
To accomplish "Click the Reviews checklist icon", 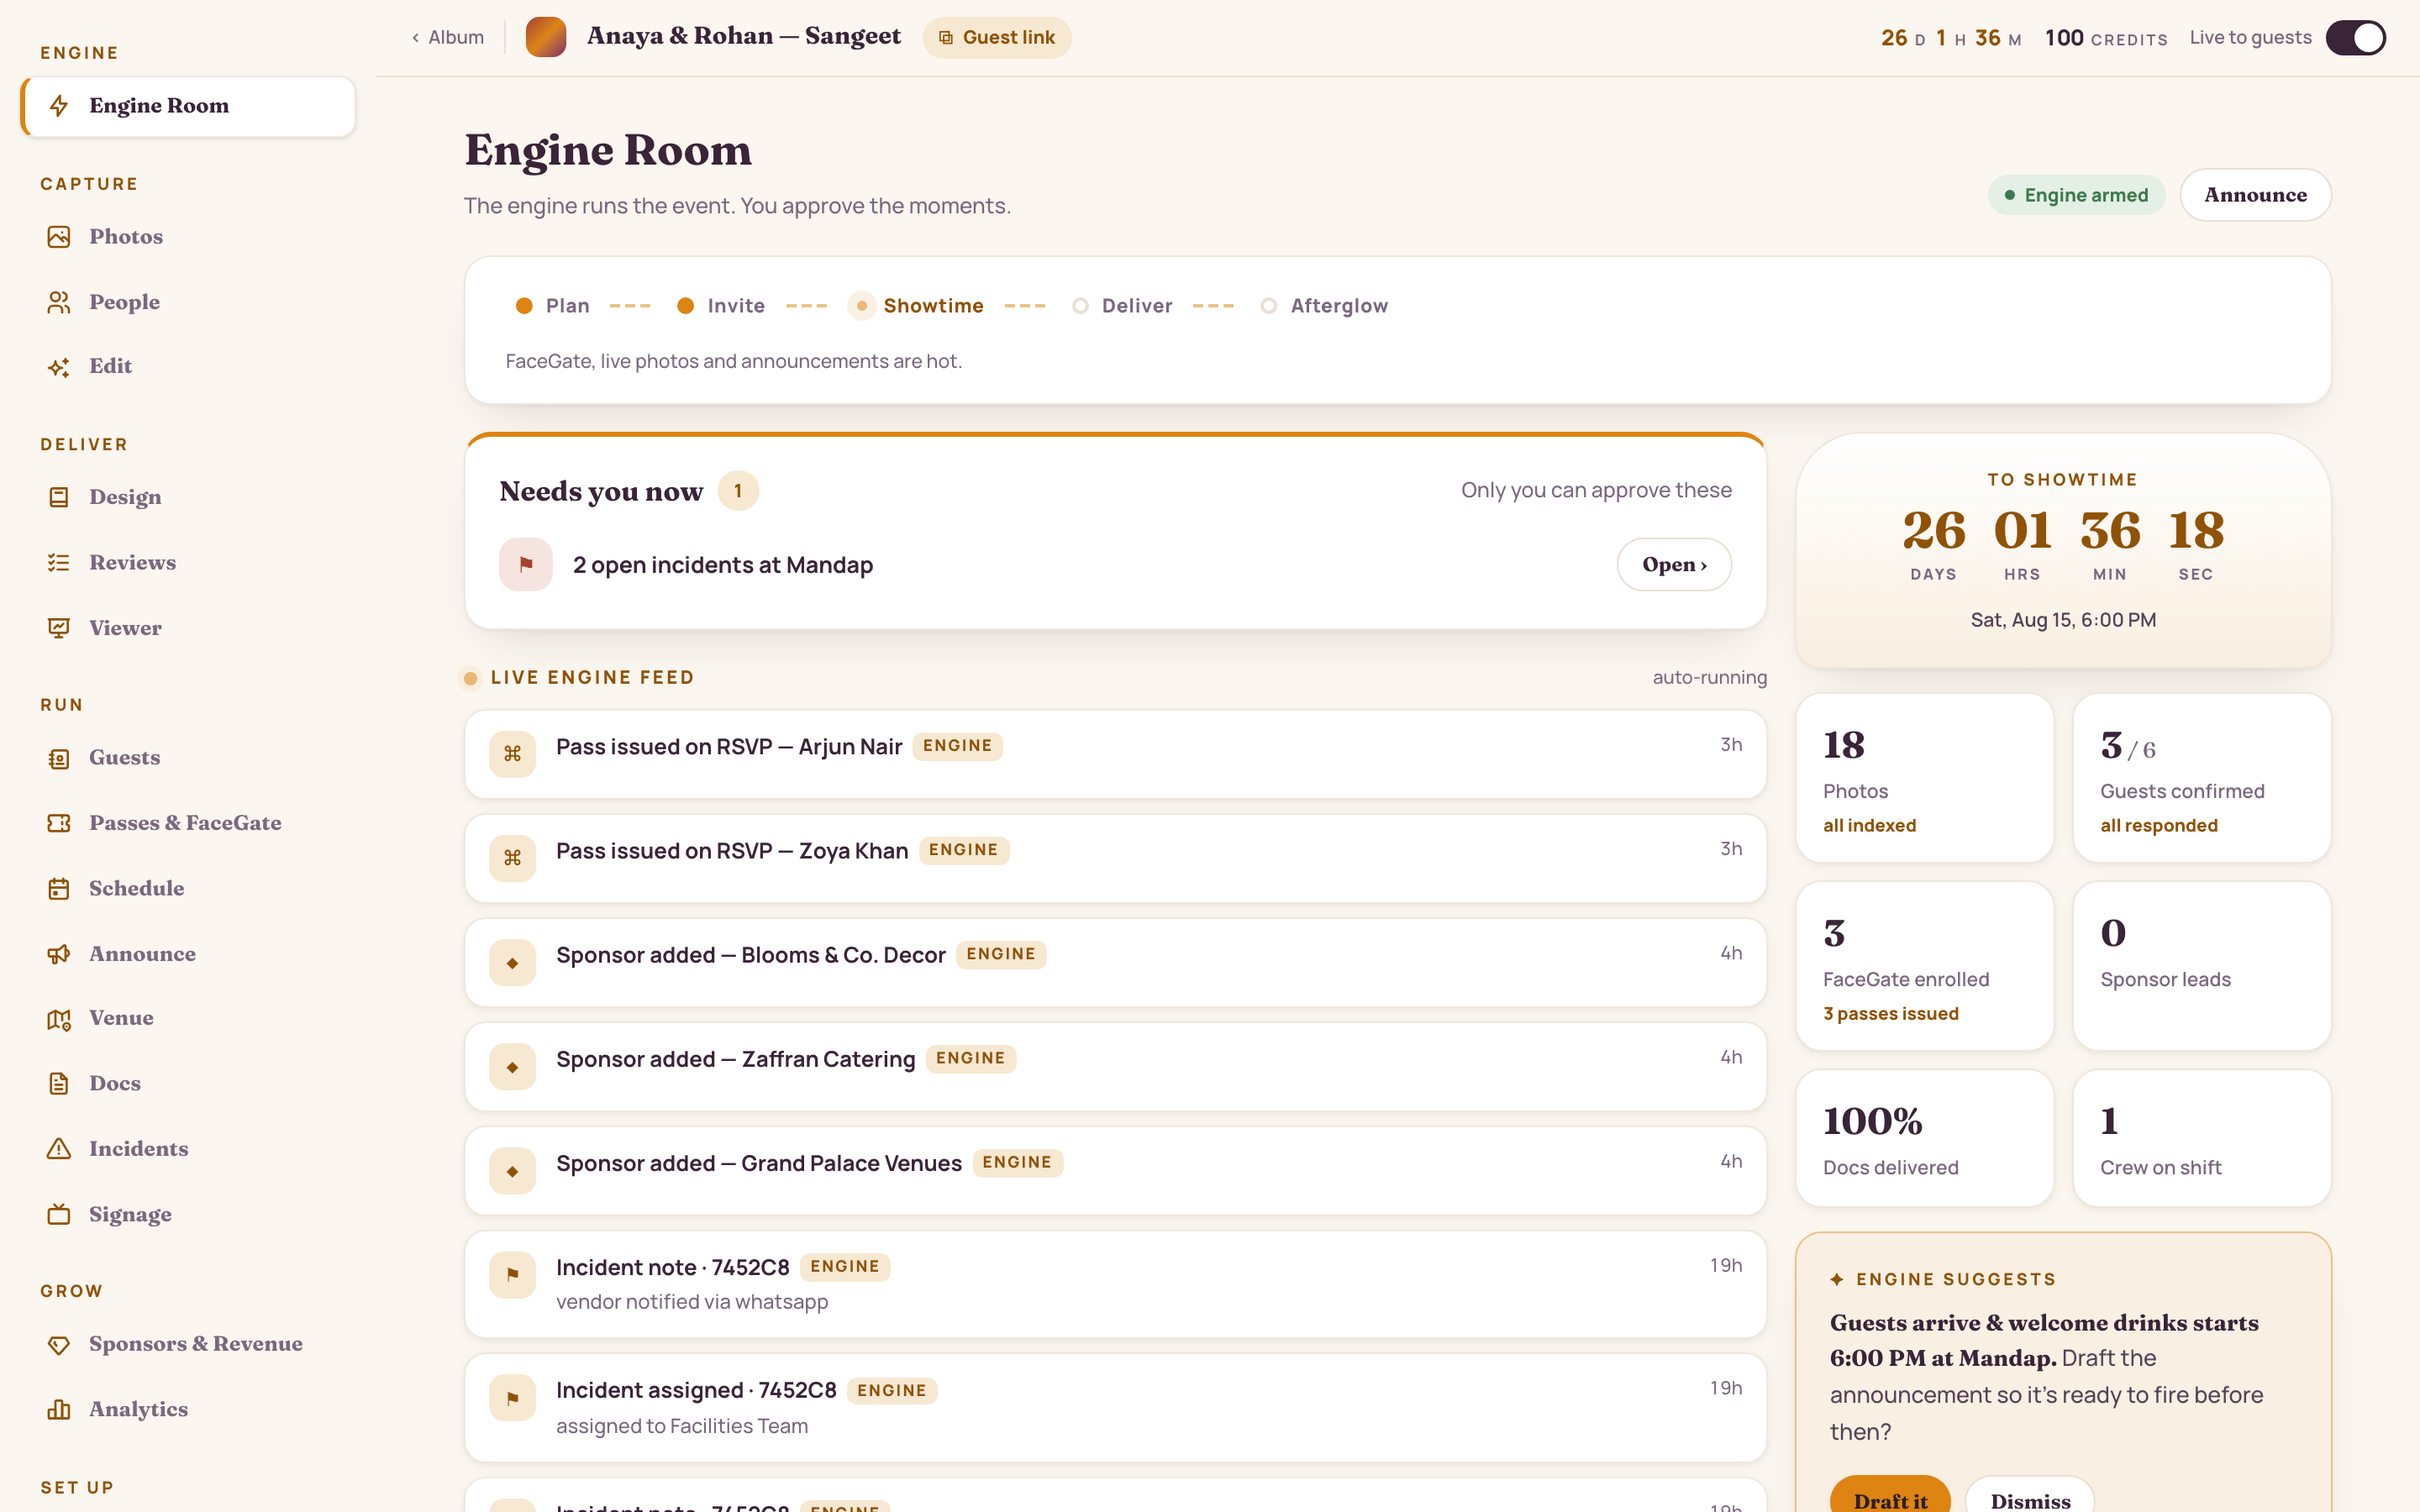I will [x=59, y=563].
